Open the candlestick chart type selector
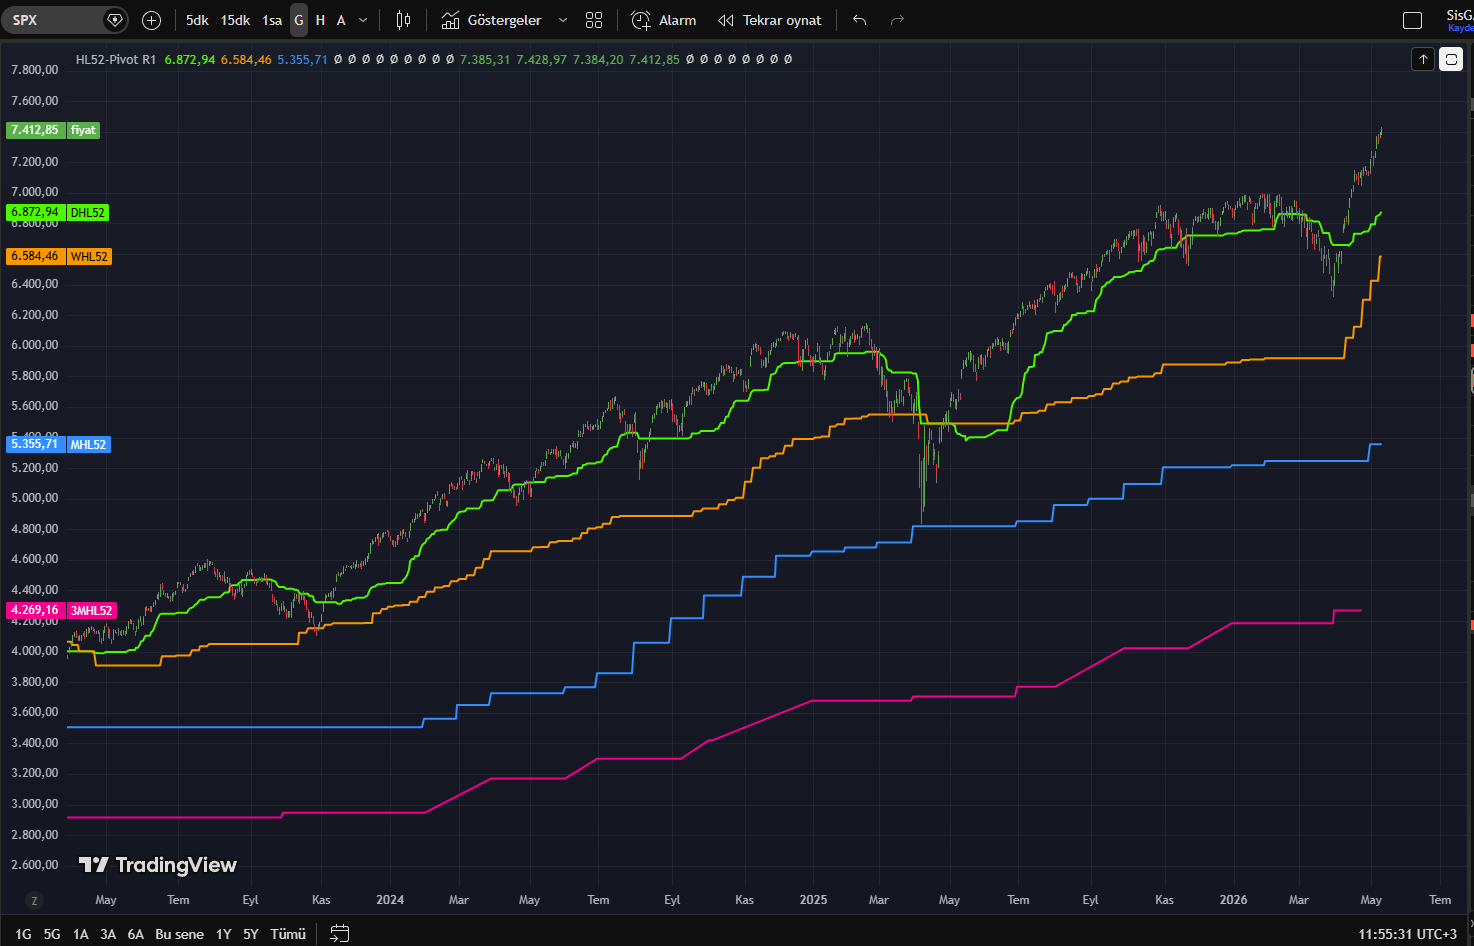The height and width of the screenshot is (946, 1474). [403, 20]
